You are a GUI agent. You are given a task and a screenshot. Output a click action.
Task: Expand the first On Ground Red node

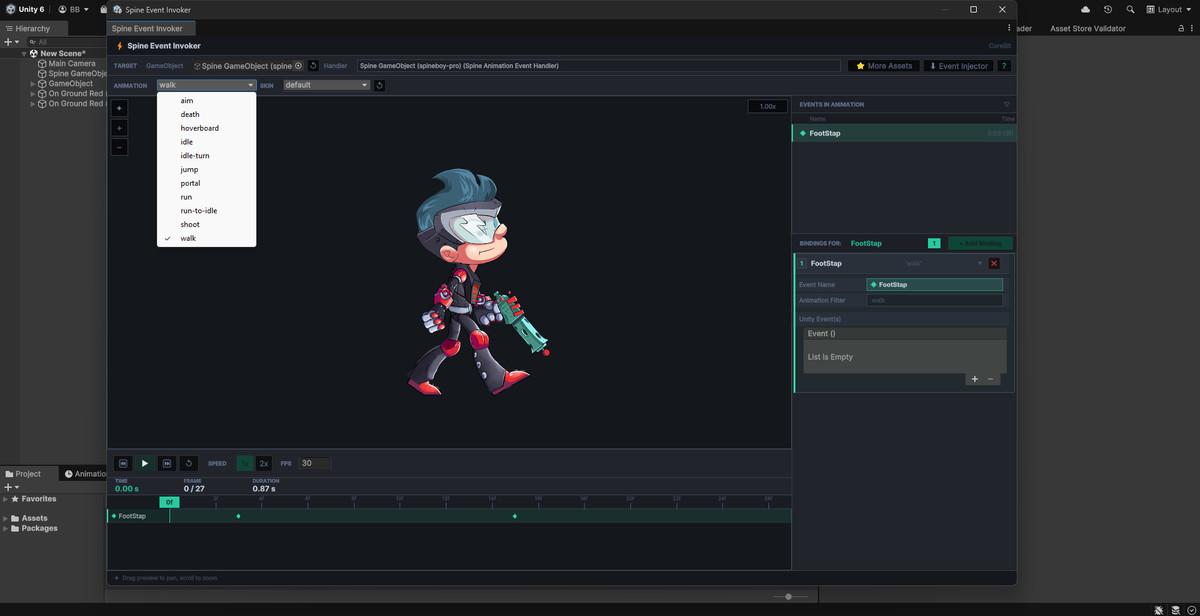pos(34,94)
